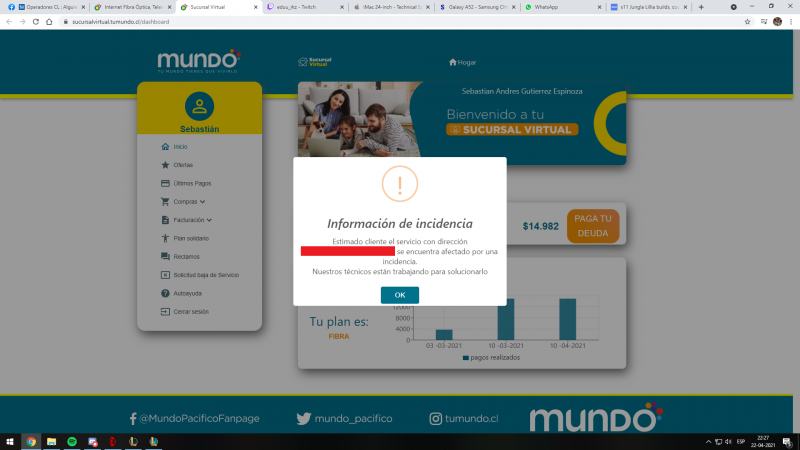Reload the current page
The width and height of the screenshot is (800, 450).
[x=36, y=22]
